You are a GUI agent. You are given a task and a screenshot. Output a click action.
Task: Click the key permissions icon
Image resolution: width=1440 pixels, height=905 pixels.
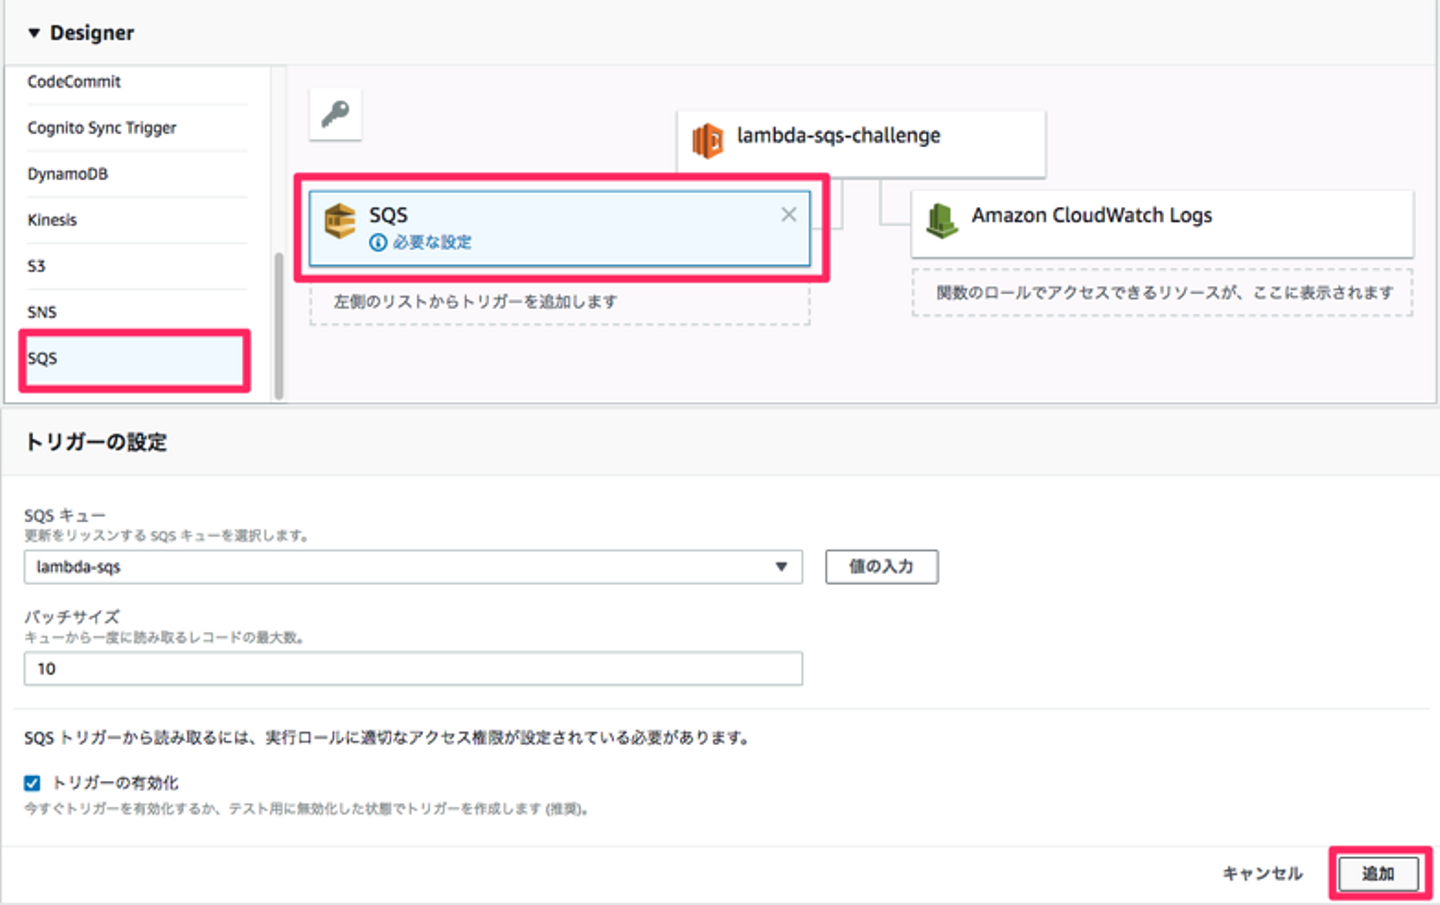coord(335,114)
